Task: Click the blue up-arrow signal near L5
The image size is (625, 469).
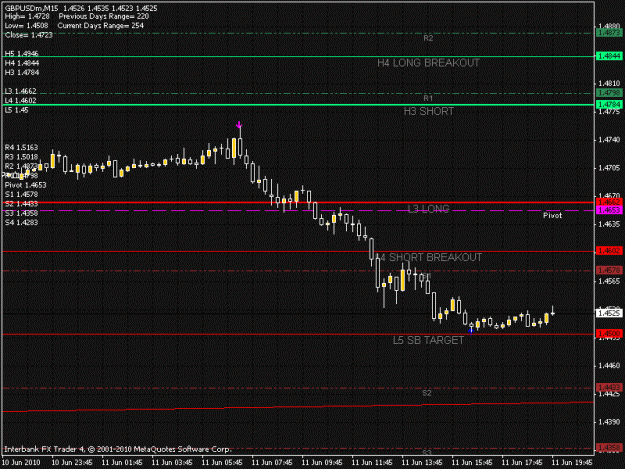Action: tap(471, 330)
